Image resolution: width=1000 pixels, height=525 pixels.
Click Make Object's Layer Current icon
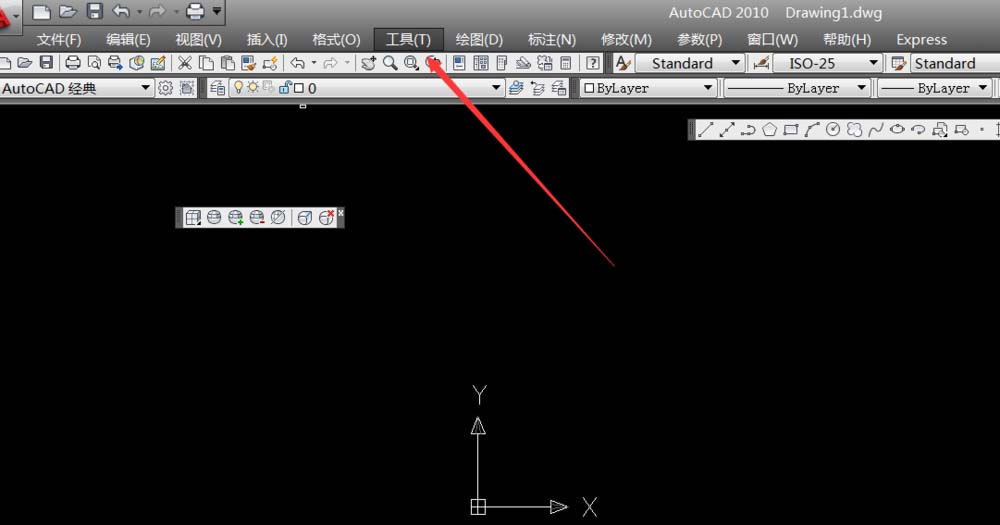pyautogui.click(x=516, y=87)
